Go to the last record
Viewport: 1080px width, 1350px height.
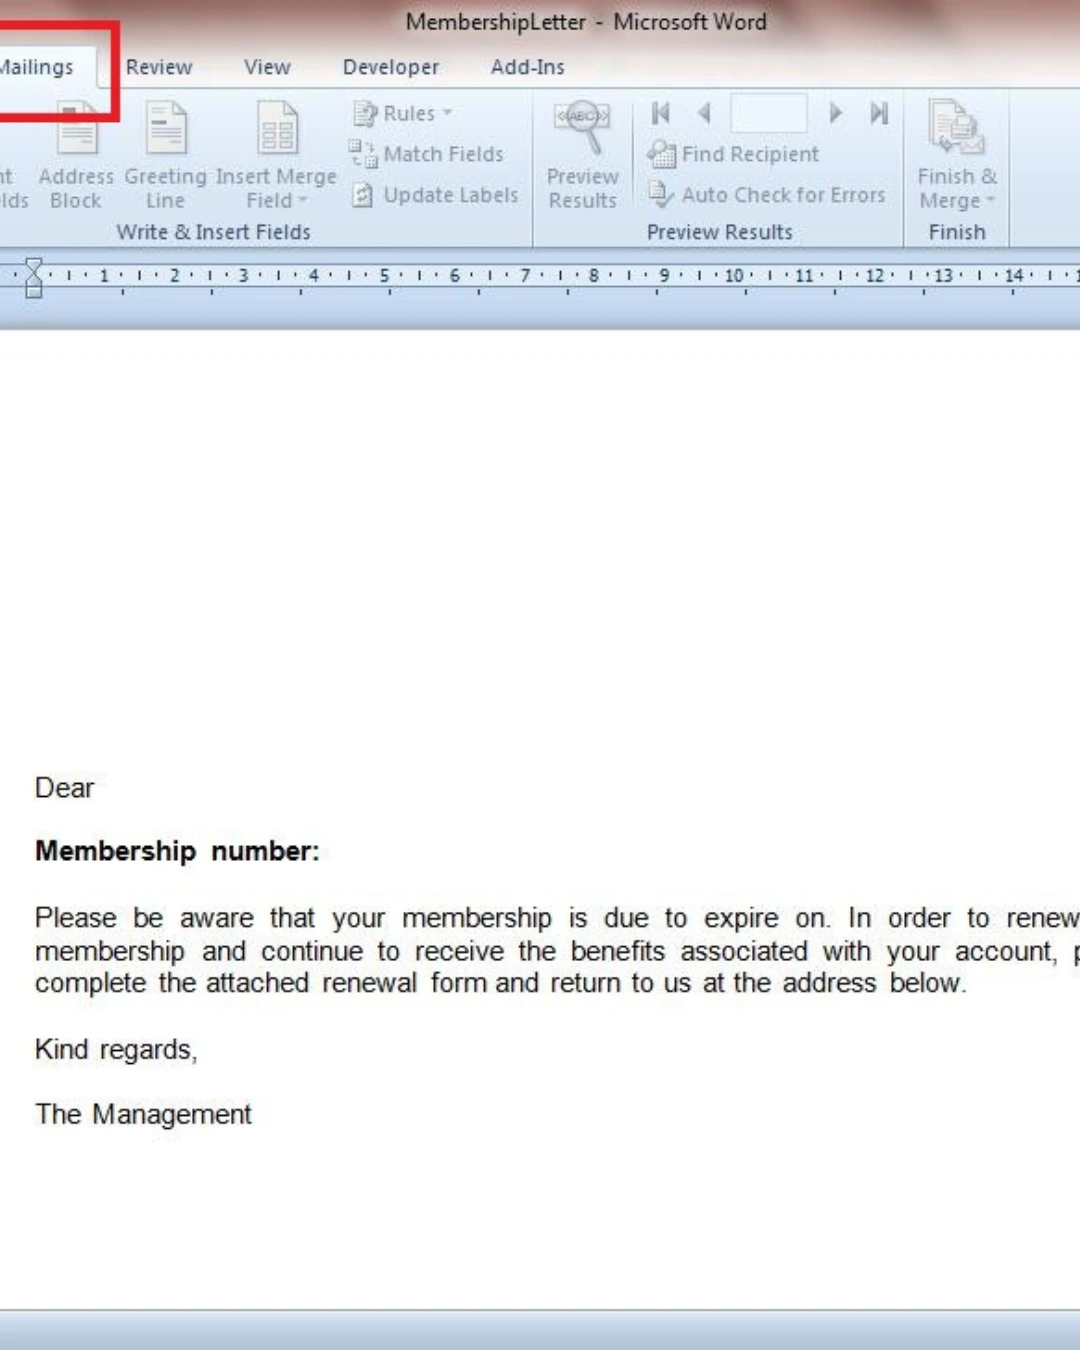879,113
